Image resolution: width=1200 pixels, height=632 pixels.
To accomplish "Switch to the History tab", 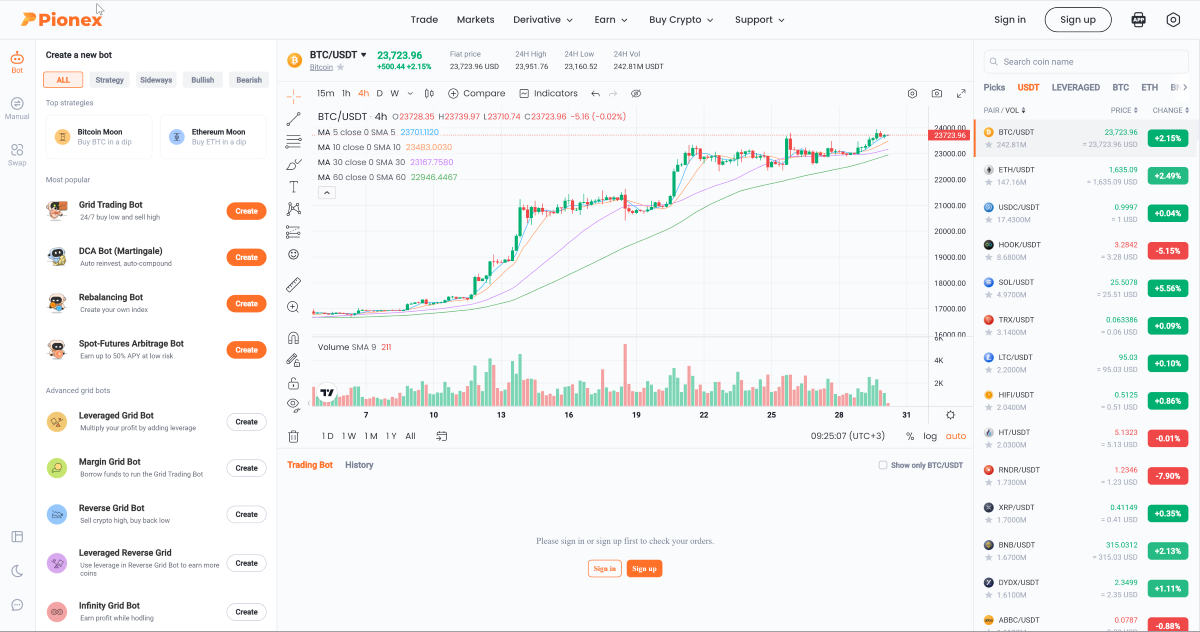I will [x=359, y=465].
